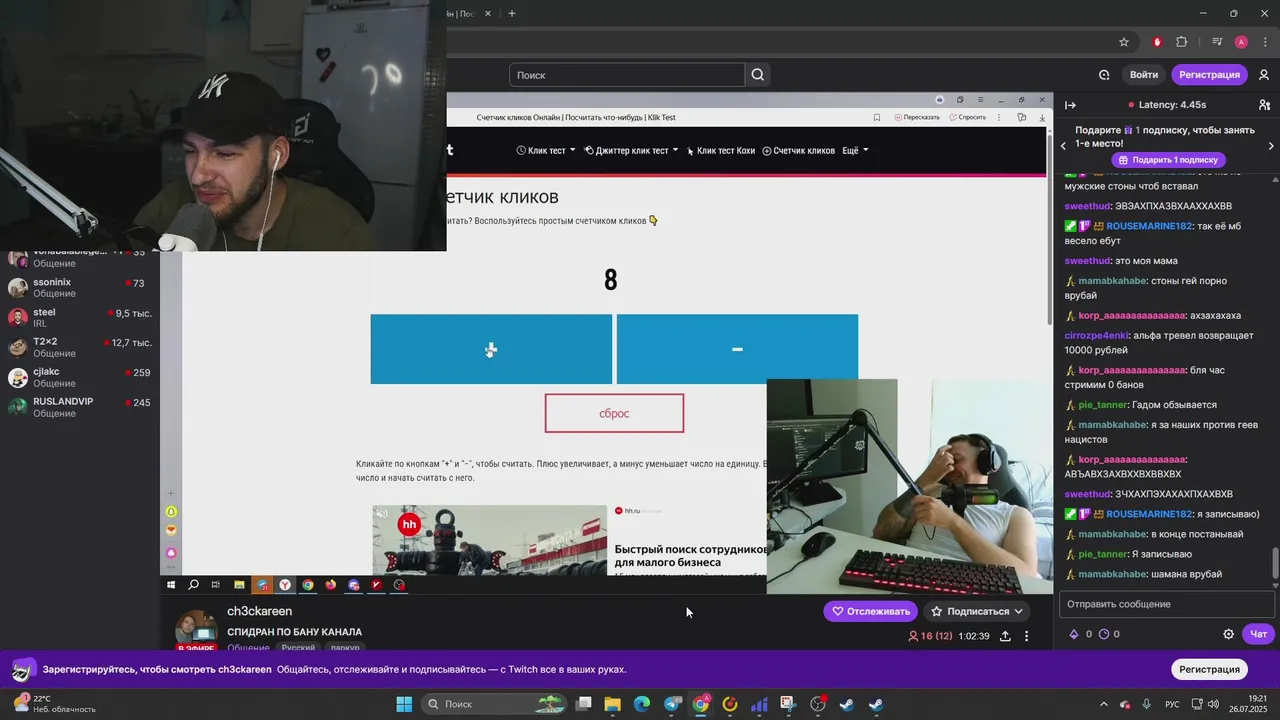
Task: Open weather widget showing 22°C
Action: pyautogui.click(x=54, y=704)
